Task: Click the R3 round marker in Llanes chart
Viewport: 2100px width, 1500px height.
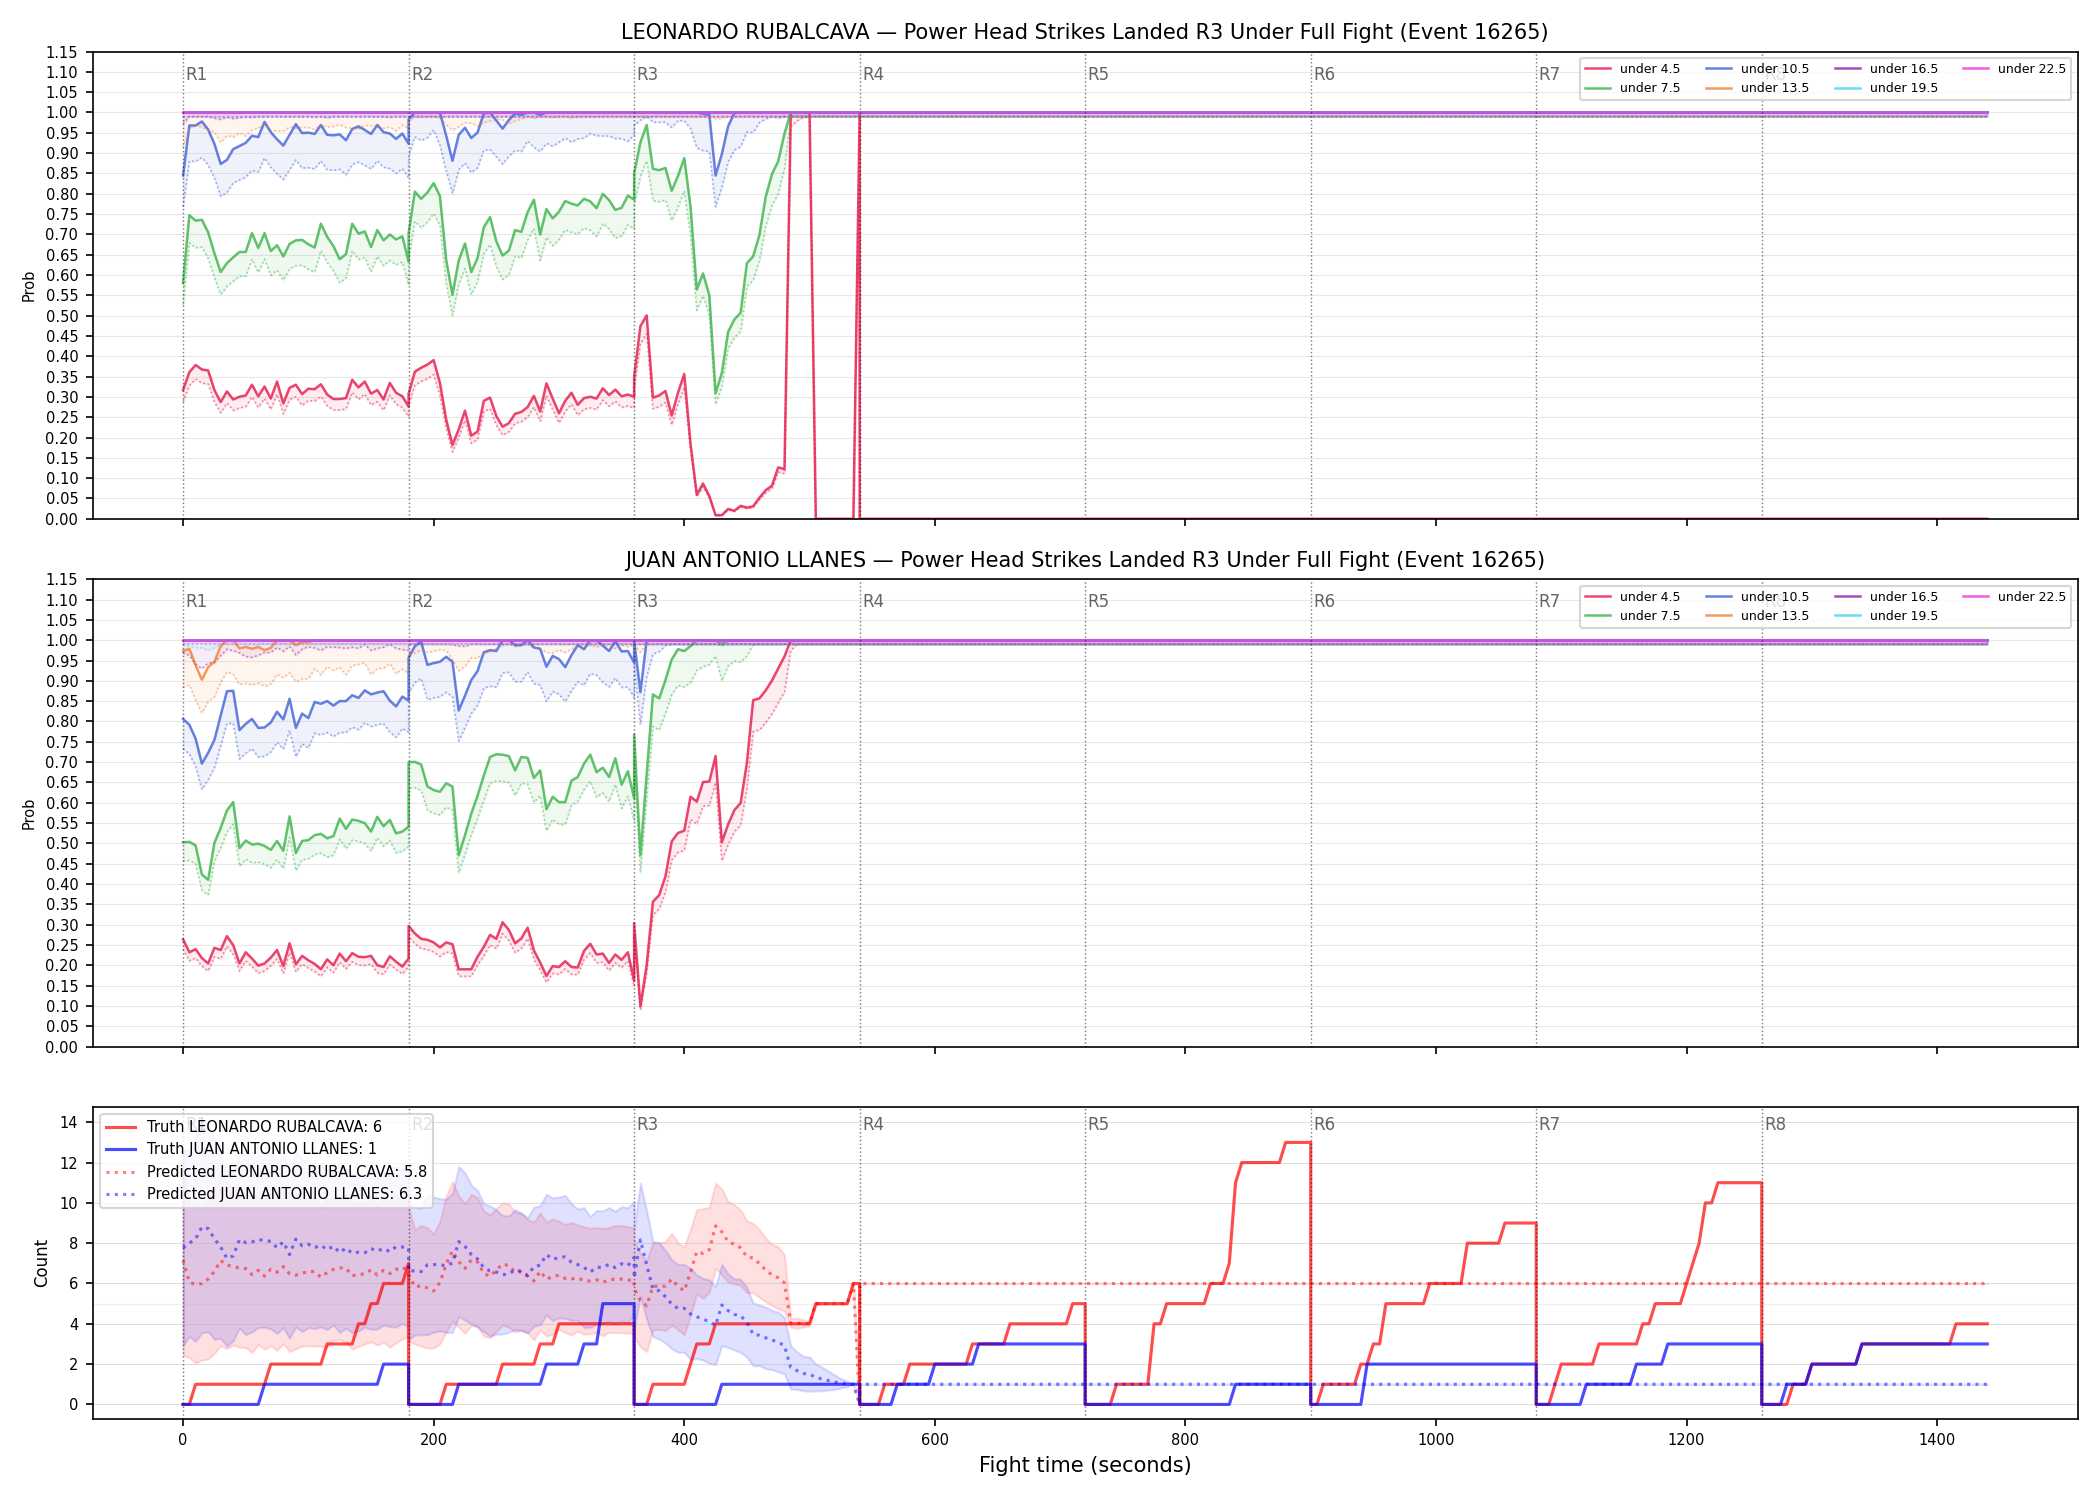Action: click(647, 601)
